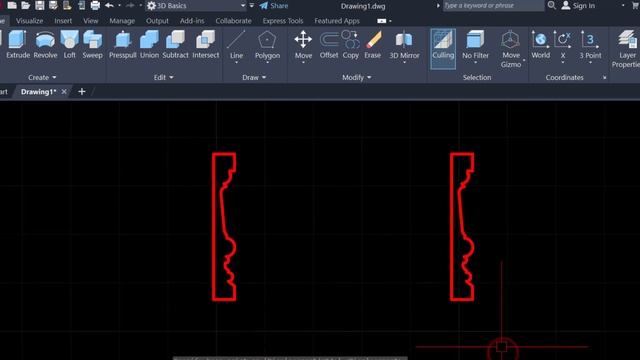The width and height of the screenshot is (640, 360).
Task: Open the Coordinates panel dialog launcher
Action: [604, 78]
